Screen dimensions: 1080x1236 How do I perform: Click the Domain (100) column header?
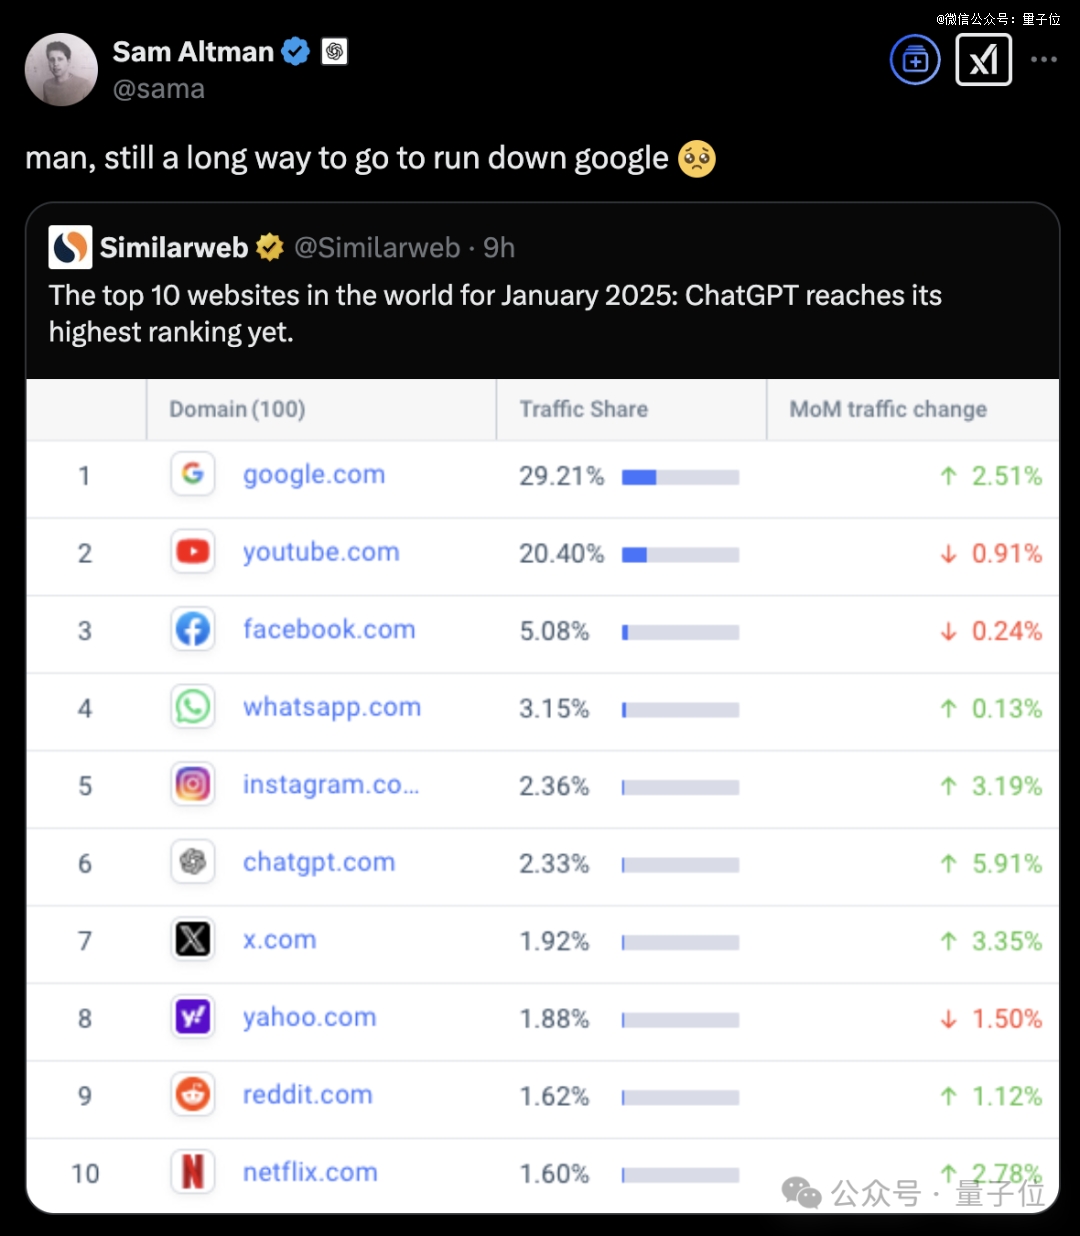pyautogui.click(x=237, y=409)
